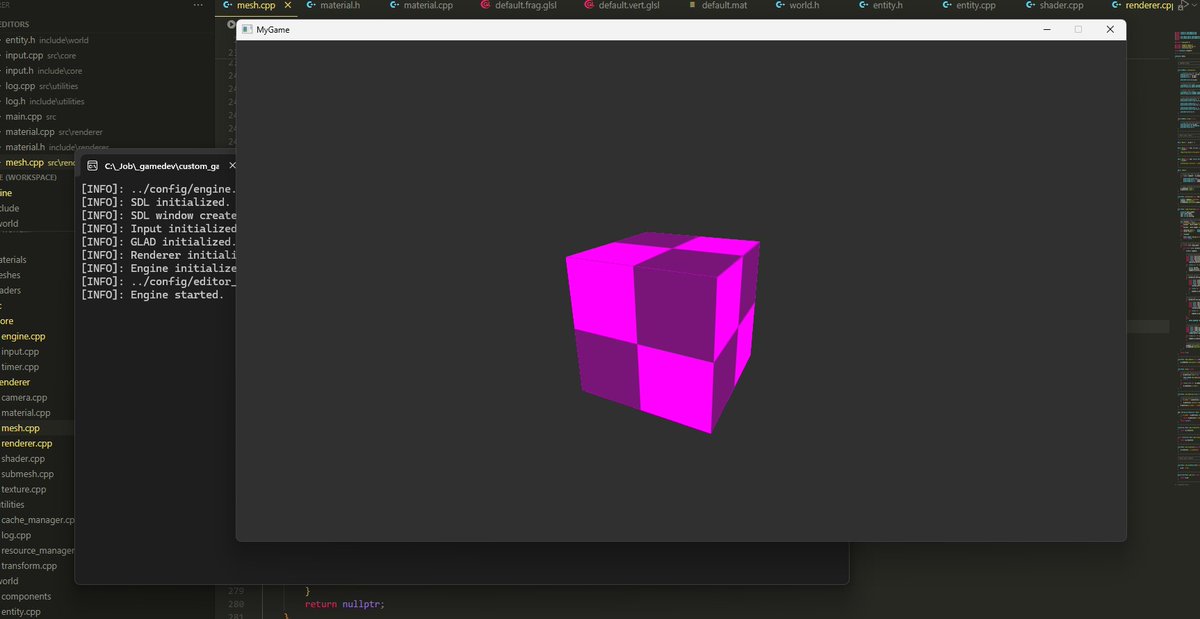This screenshot has height=619, width=1200.
Task: Expand the shaders folder
Action: pos(10,291)
